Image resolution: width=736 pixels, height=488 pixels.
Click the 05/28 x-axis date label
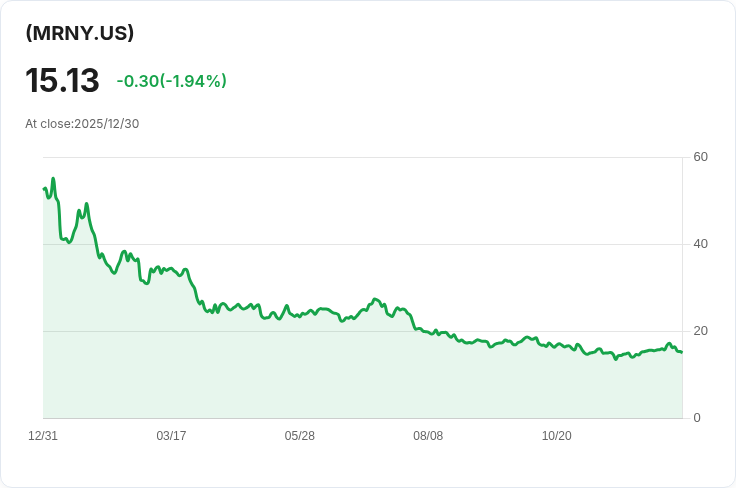(x=299, y=435)
